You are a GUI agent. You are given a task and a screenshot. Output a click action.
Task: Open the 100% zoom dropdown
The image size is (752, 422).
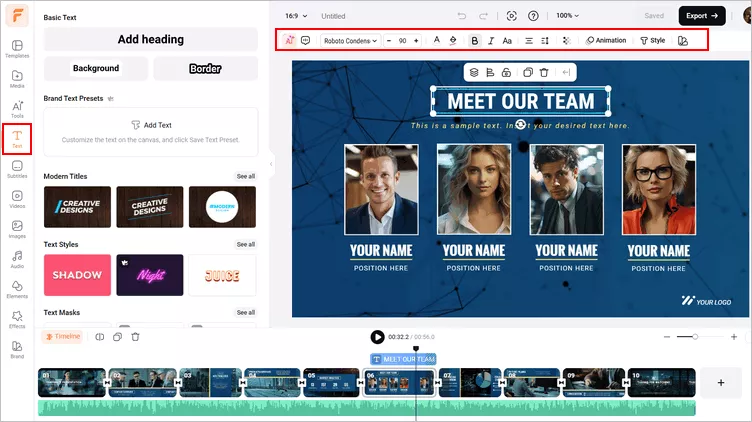pos(567,16)
